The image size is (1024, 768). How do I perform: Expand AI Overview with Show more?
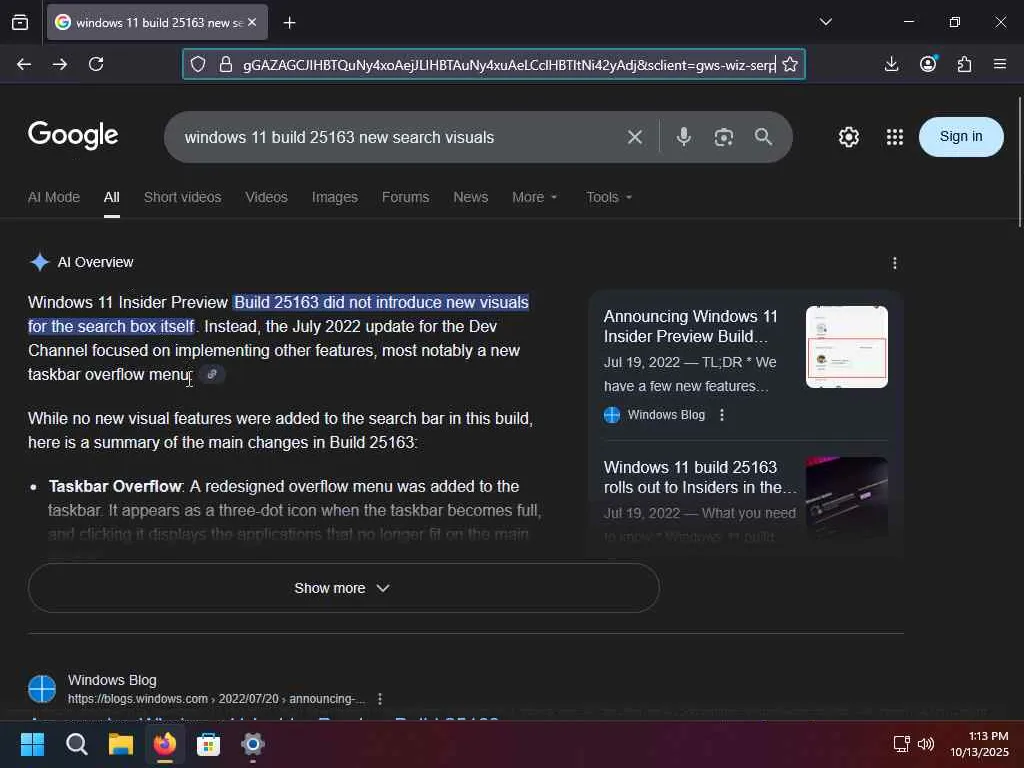[x=344, y=588]
